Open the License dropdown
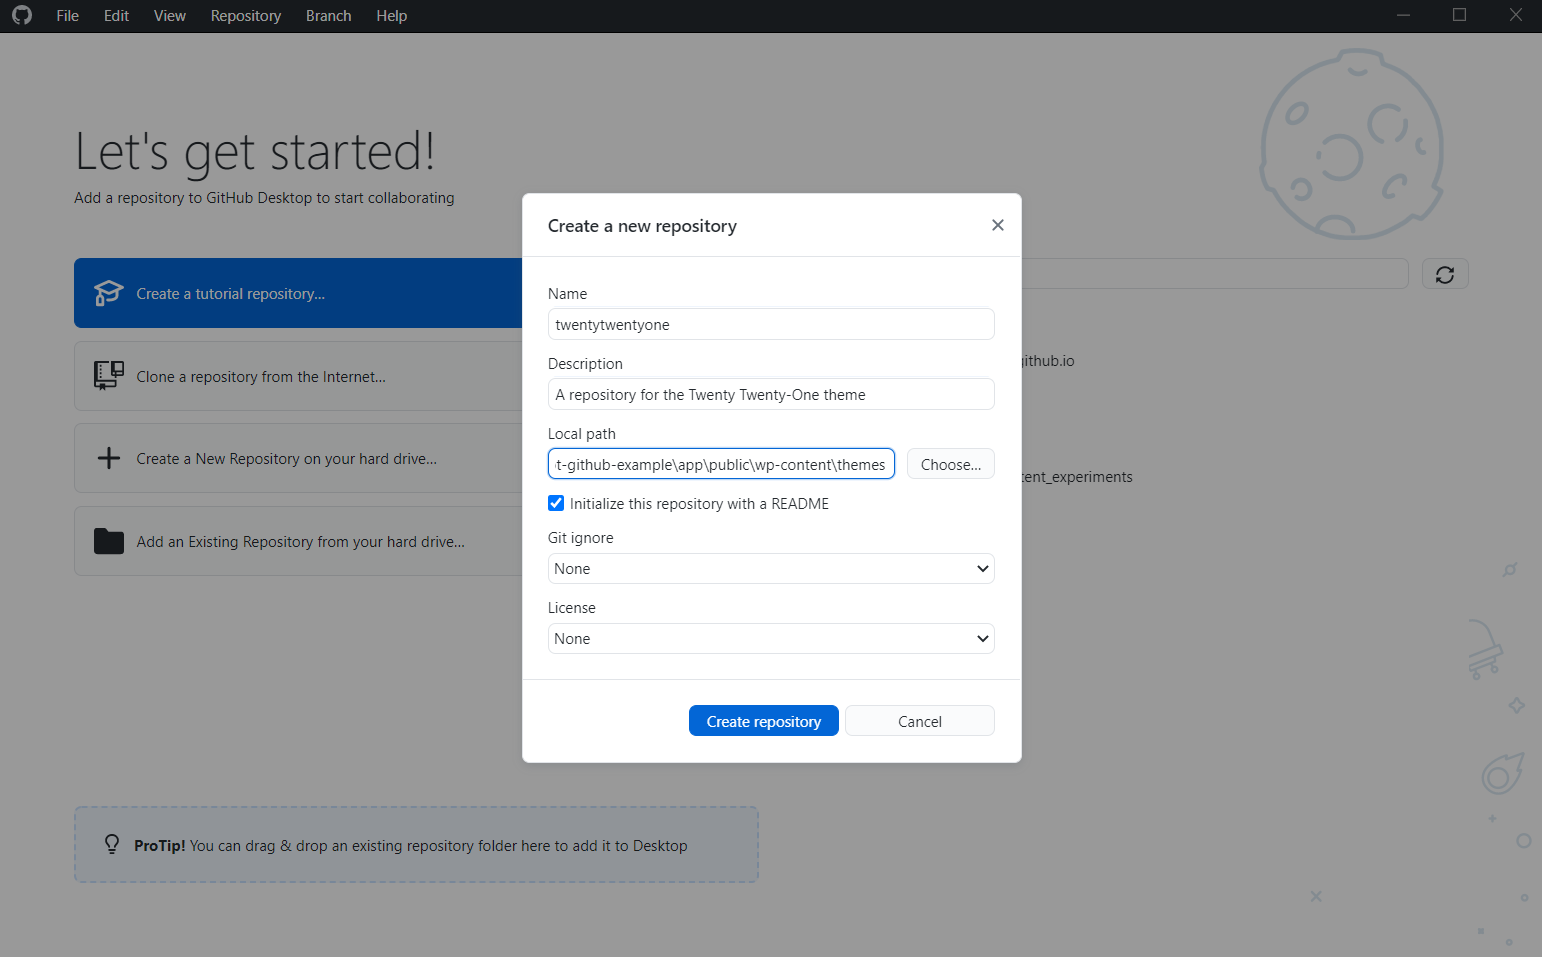The width and height of the screenshot is (1542, 957). click(x=771, y=638)
